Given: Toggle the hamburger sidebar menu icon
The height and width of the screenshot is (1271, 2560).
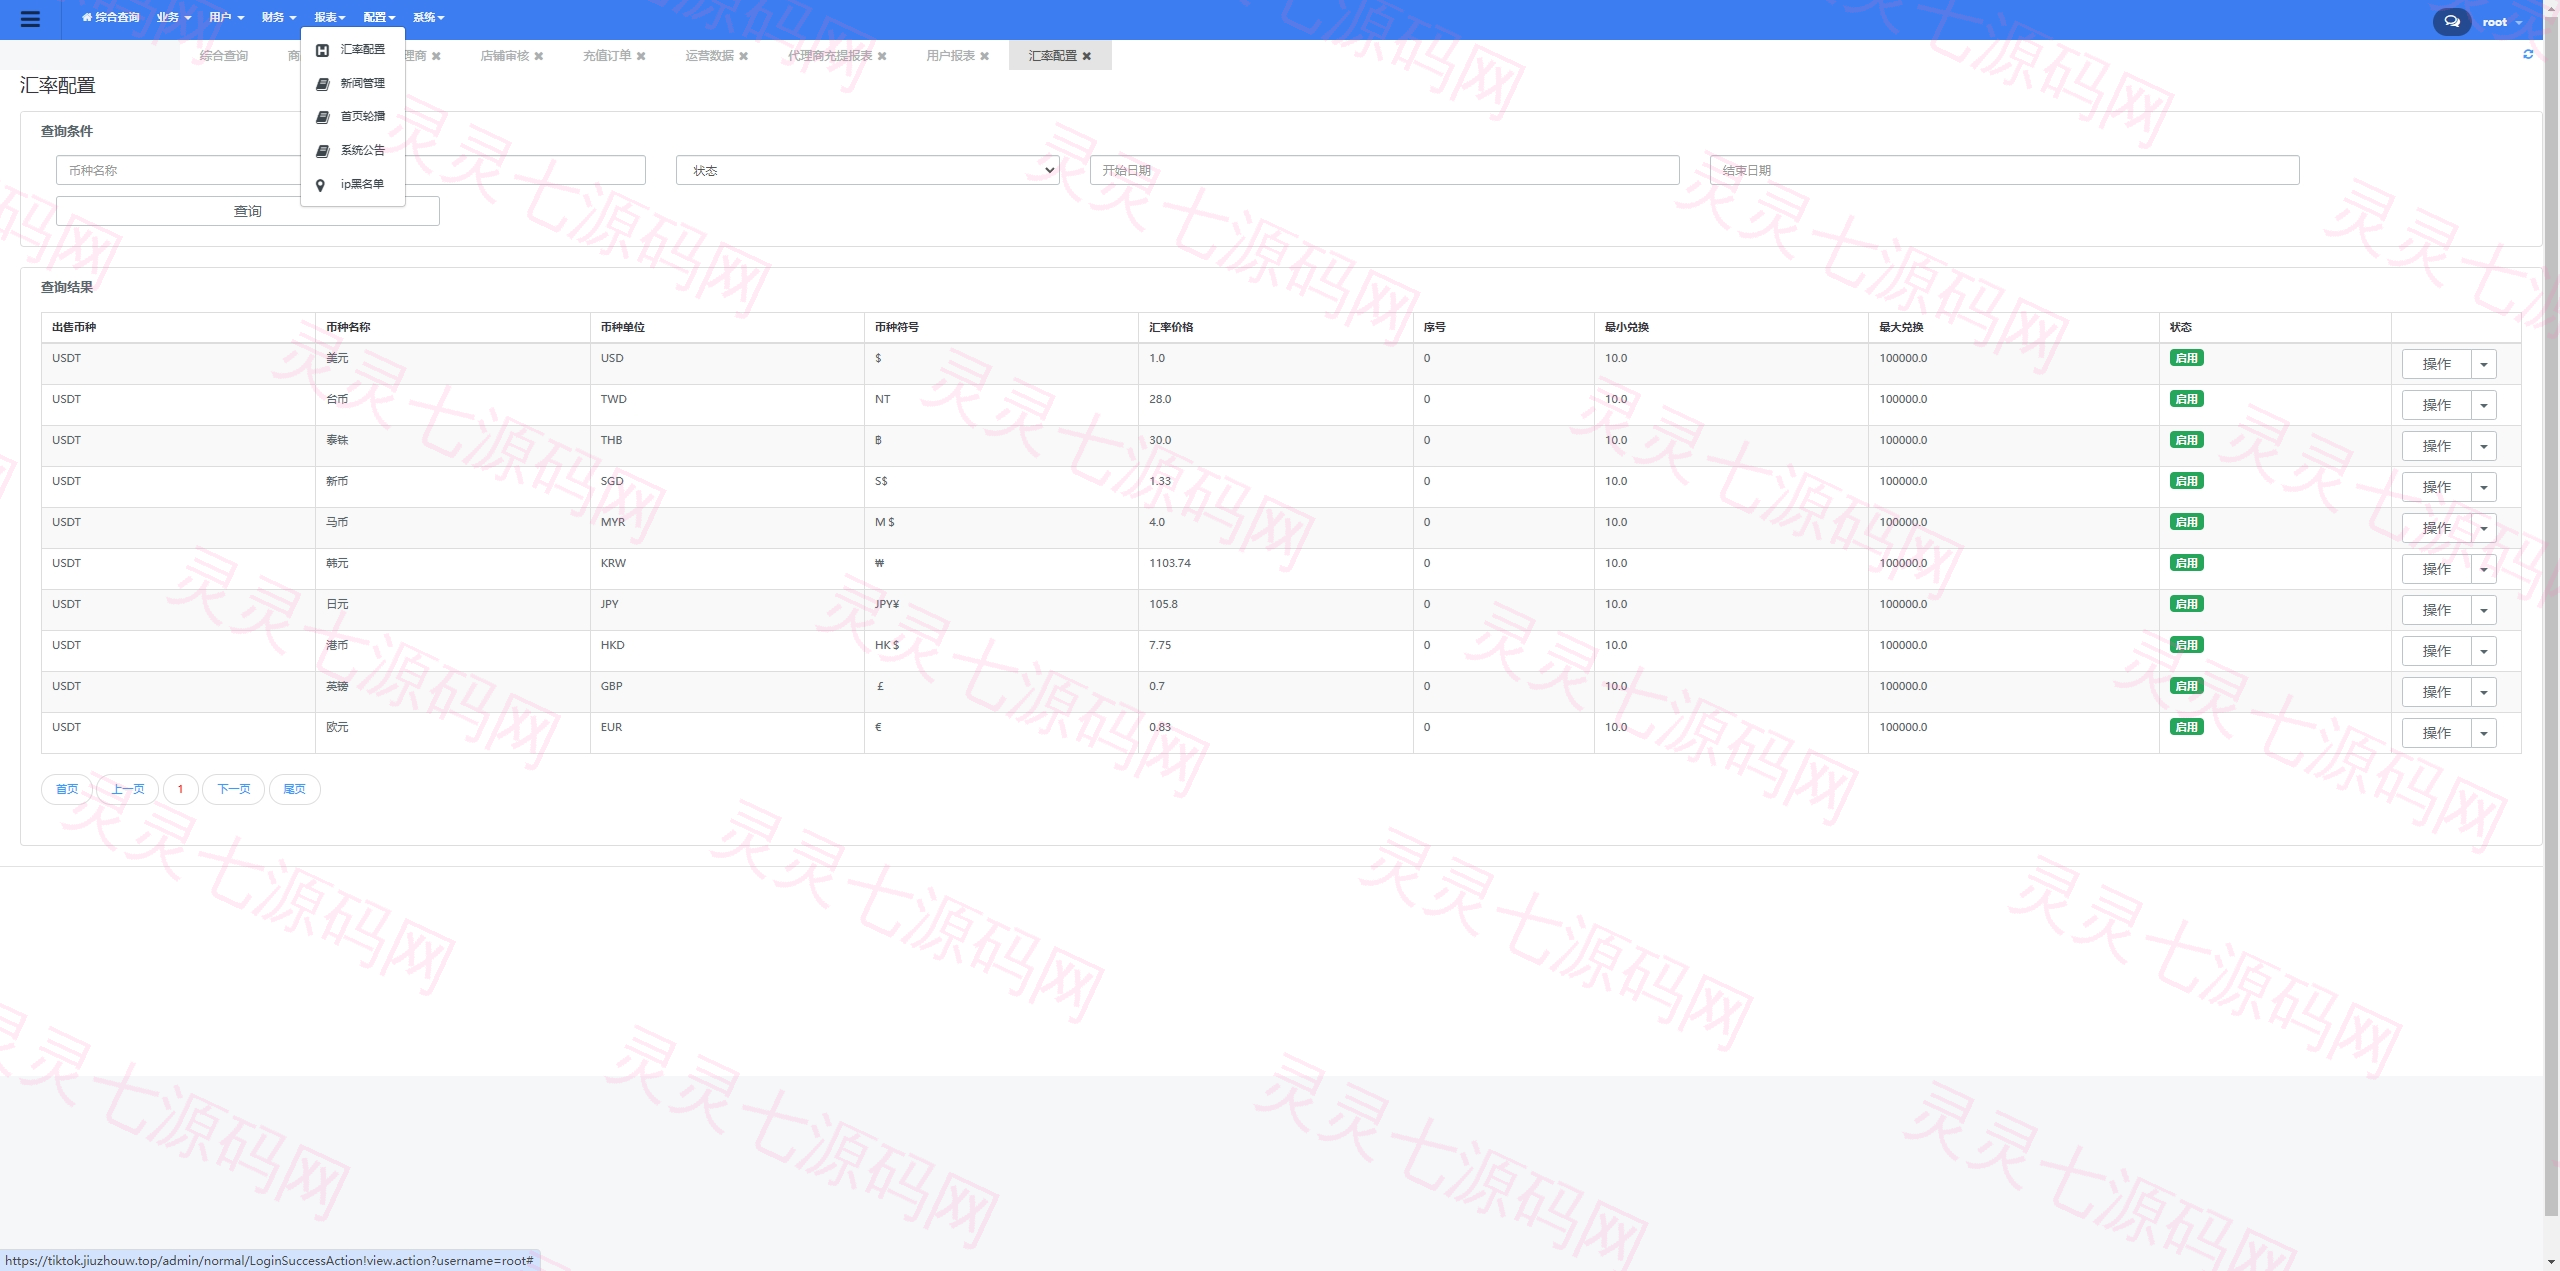Looking at the screenshot, I should tap(30, 19).
